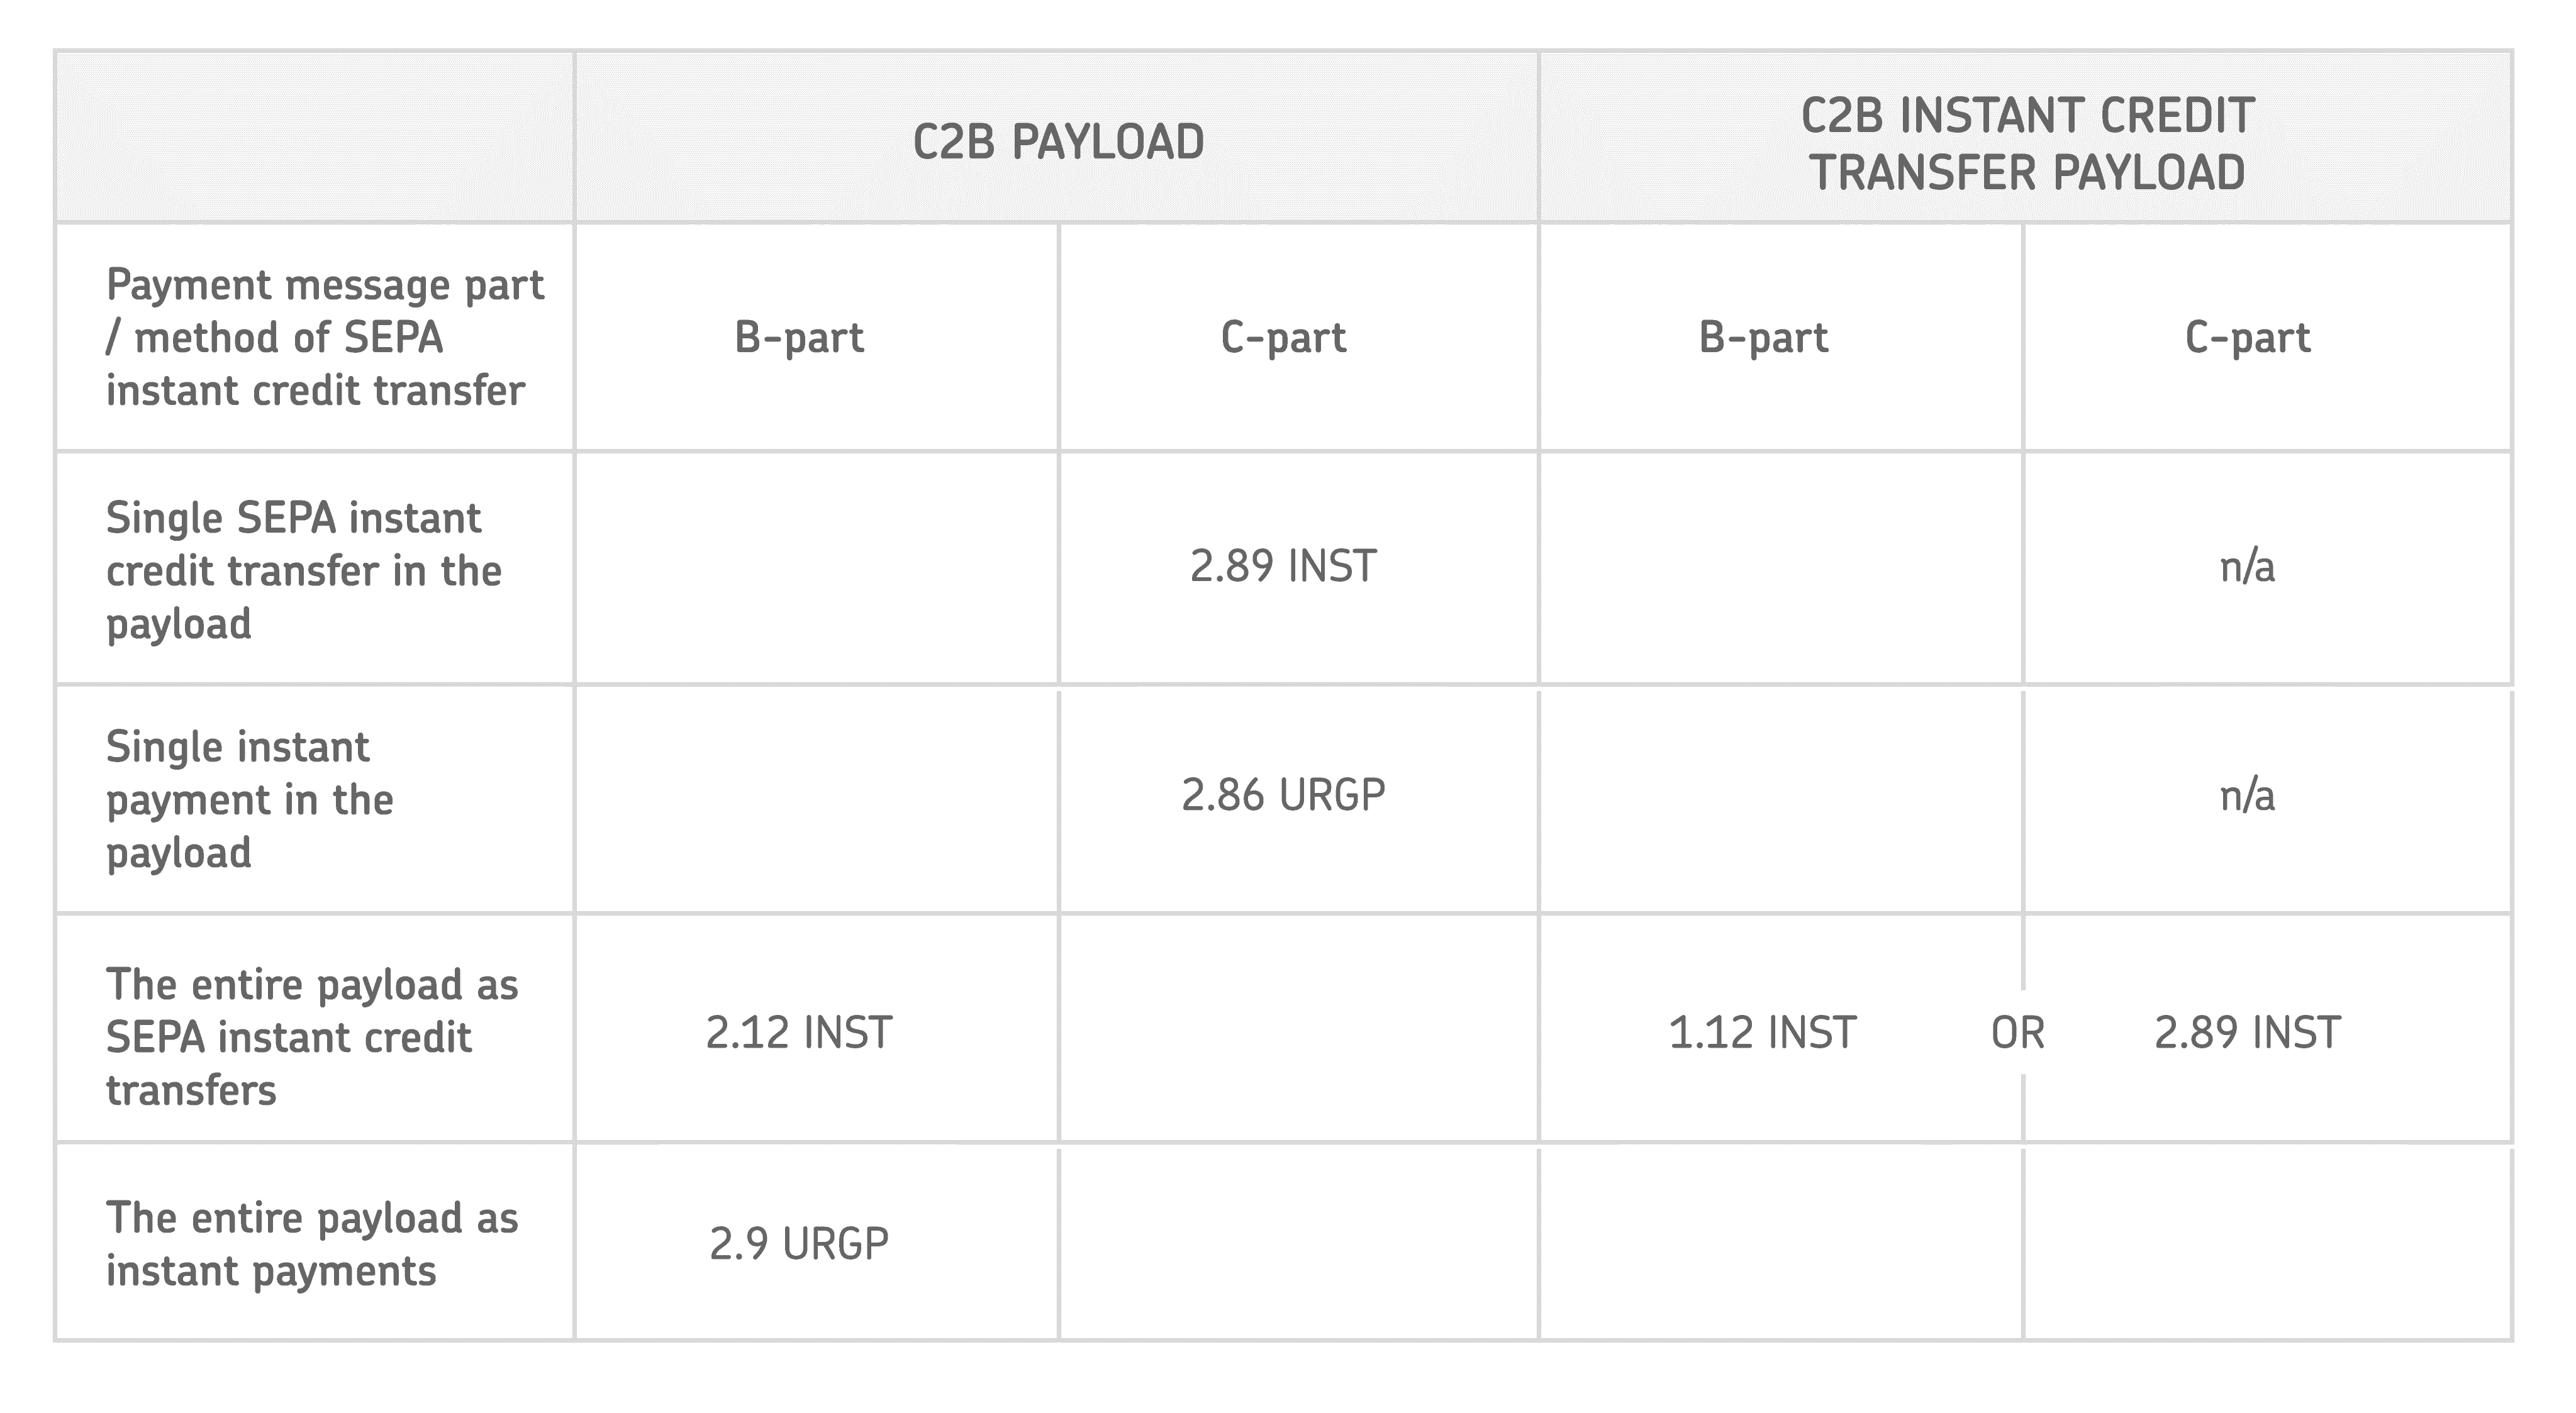Click 2.89 INST in Single SEPA row
The width and height of the screenshot is (2576, 1413).
tap(1283, 567)
